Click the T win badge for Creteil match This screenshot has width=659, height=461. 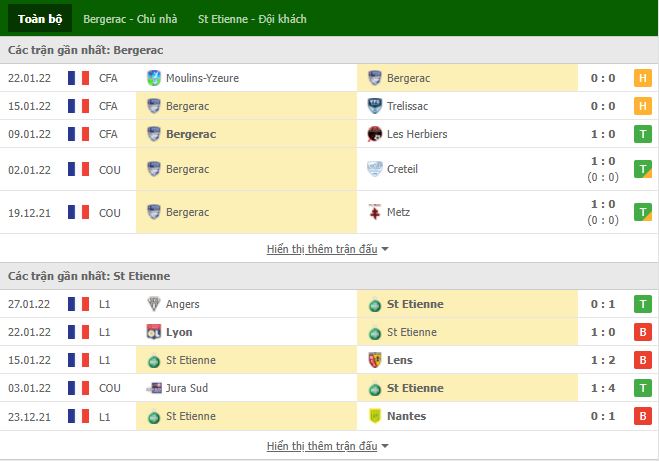pyautogui.click(x=643, y=169)
